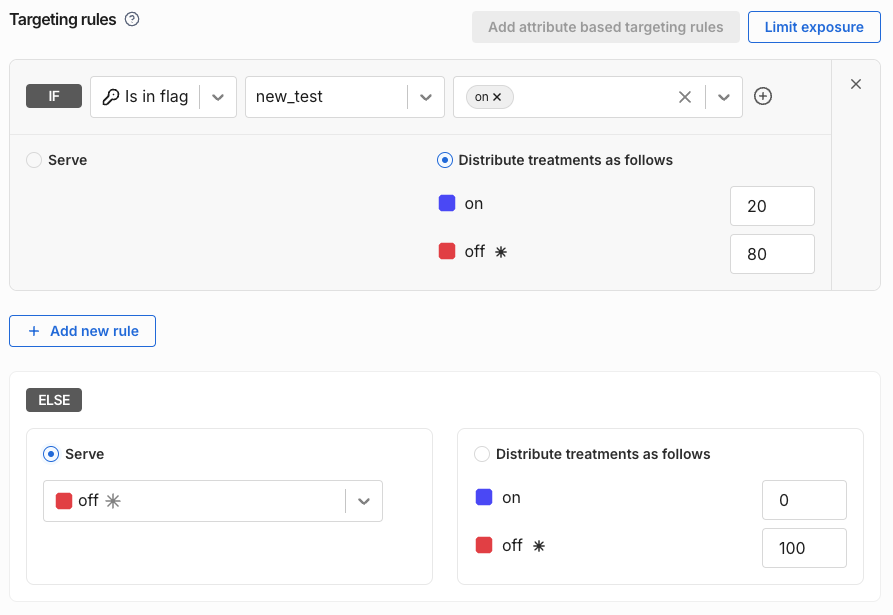
Task: Click the plus circle to add condition
Action: 763,97
